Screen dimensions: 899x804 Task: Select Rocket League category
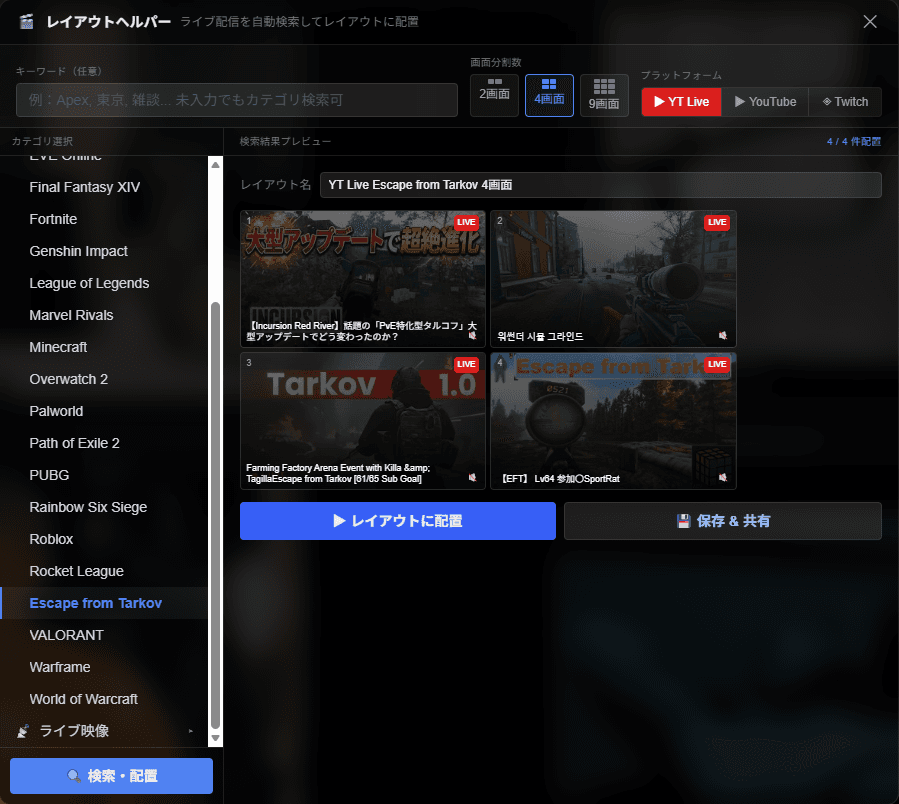[x=104, y=571]
